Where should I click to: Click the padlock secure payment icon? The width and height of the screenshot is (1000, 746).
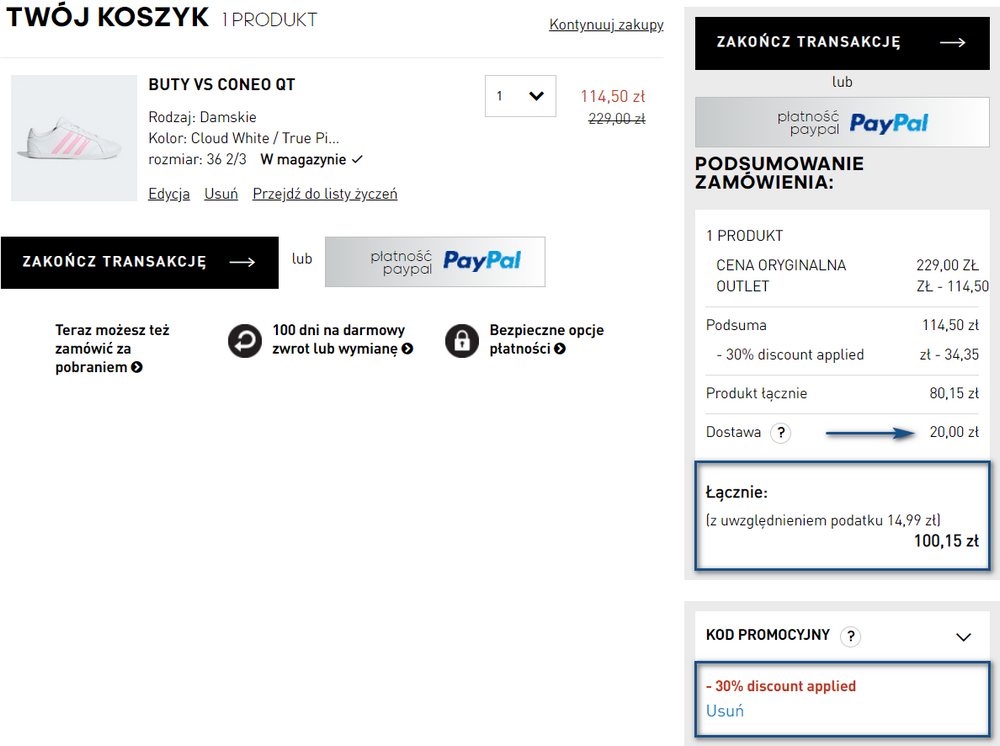pyautogui.click(x=462, y=340)
